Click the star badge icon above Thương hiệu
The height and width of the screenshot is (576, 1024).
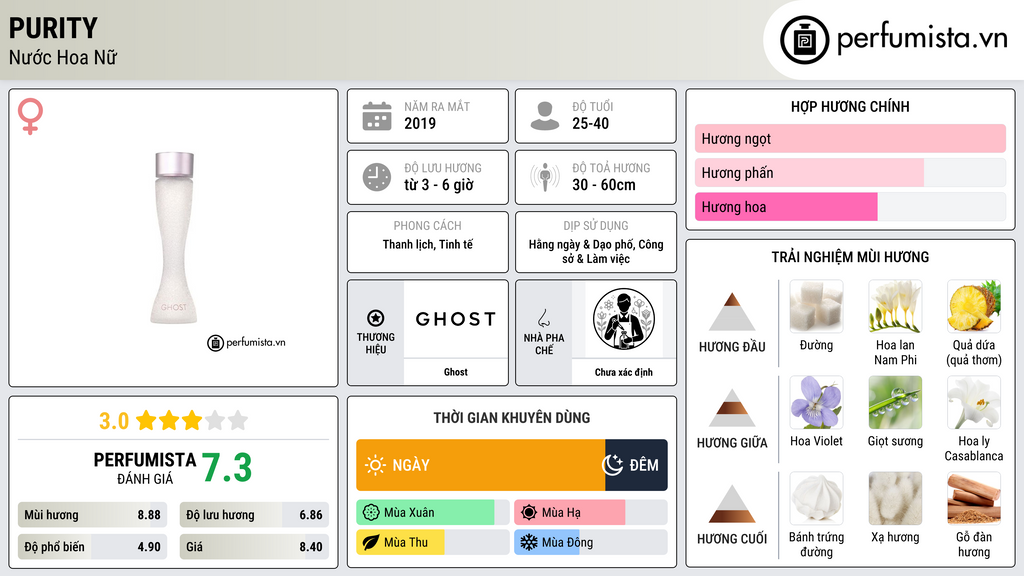point(376,318)
